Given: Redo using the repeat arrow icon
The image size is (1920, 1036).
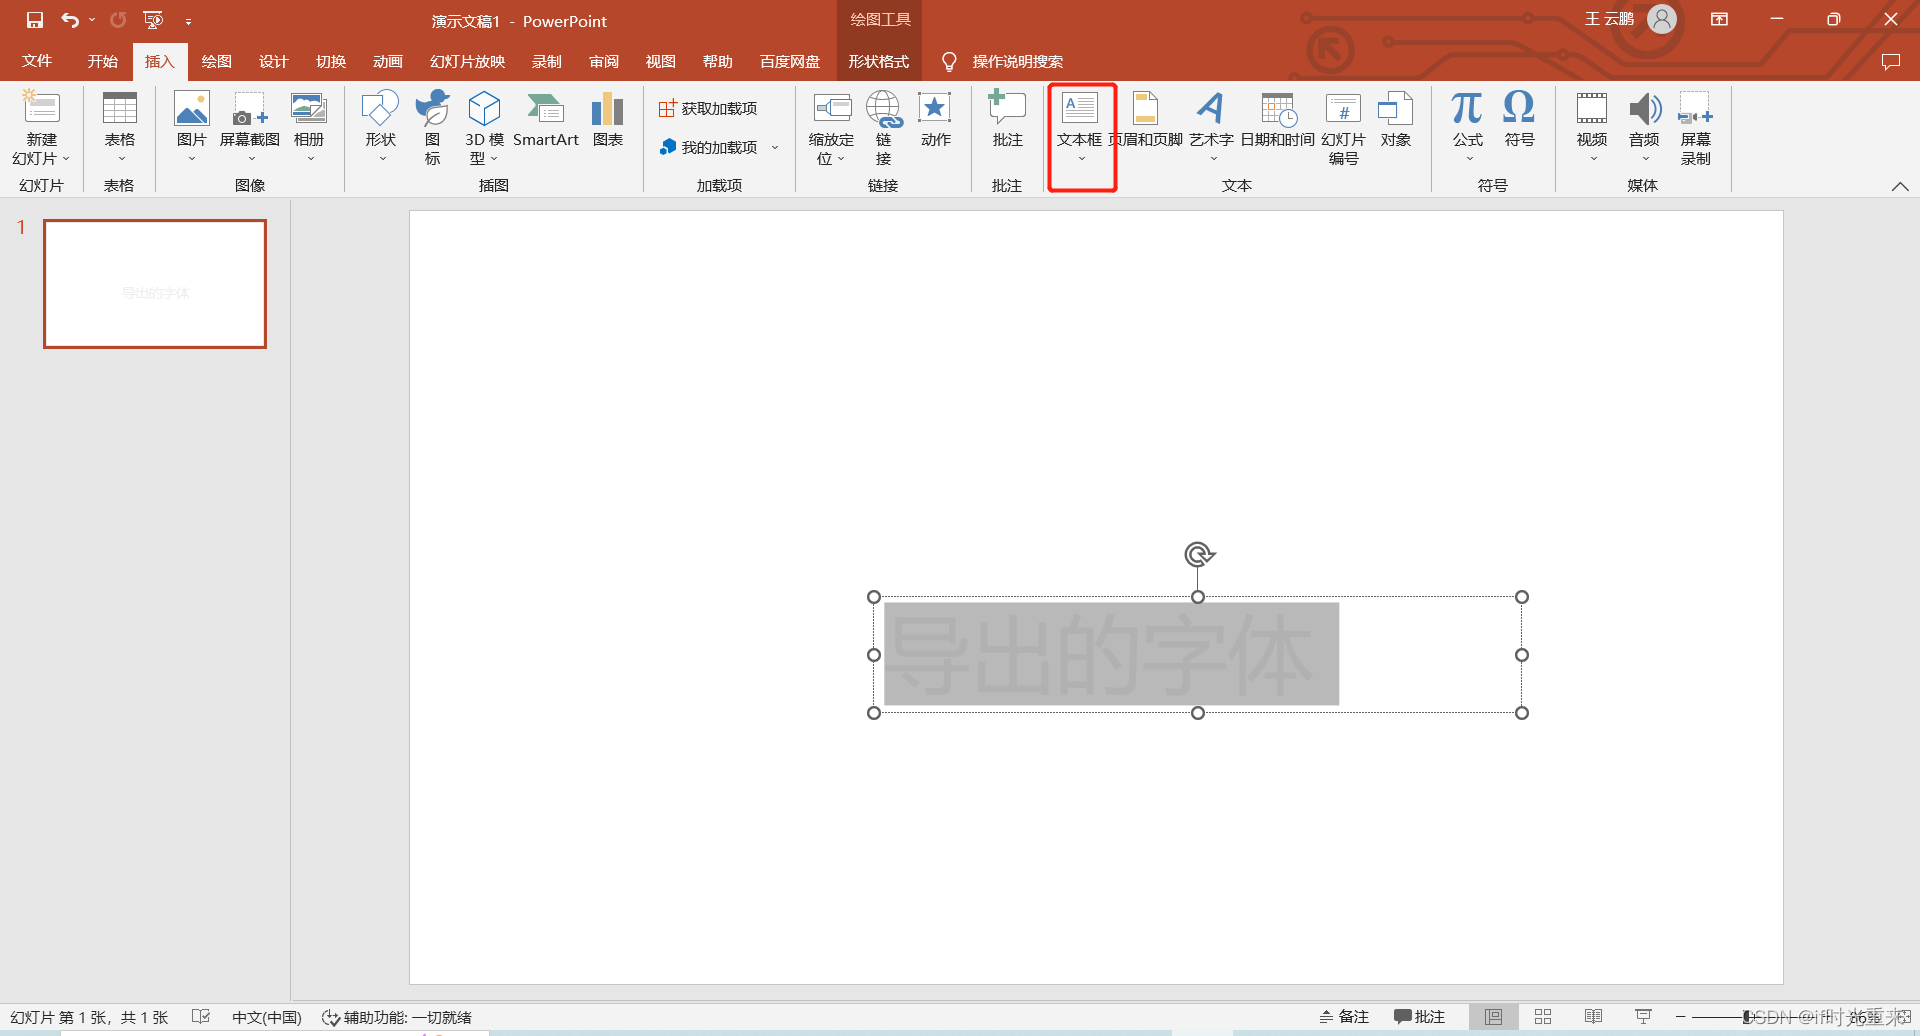Looking at the screenshot, I should (118, 20).
